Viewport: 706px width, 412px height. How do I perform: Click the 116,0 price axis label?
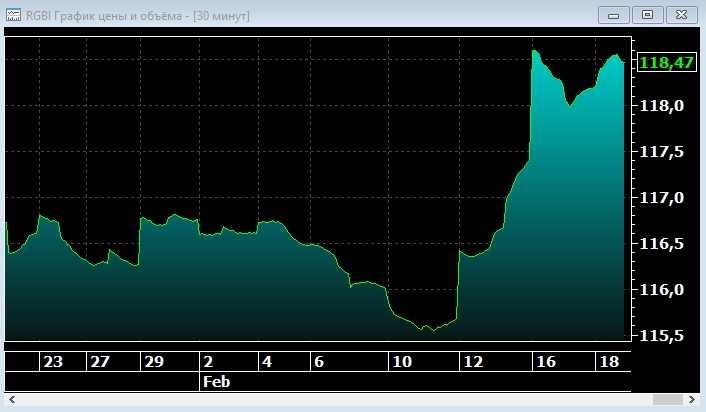click(661, 290)
